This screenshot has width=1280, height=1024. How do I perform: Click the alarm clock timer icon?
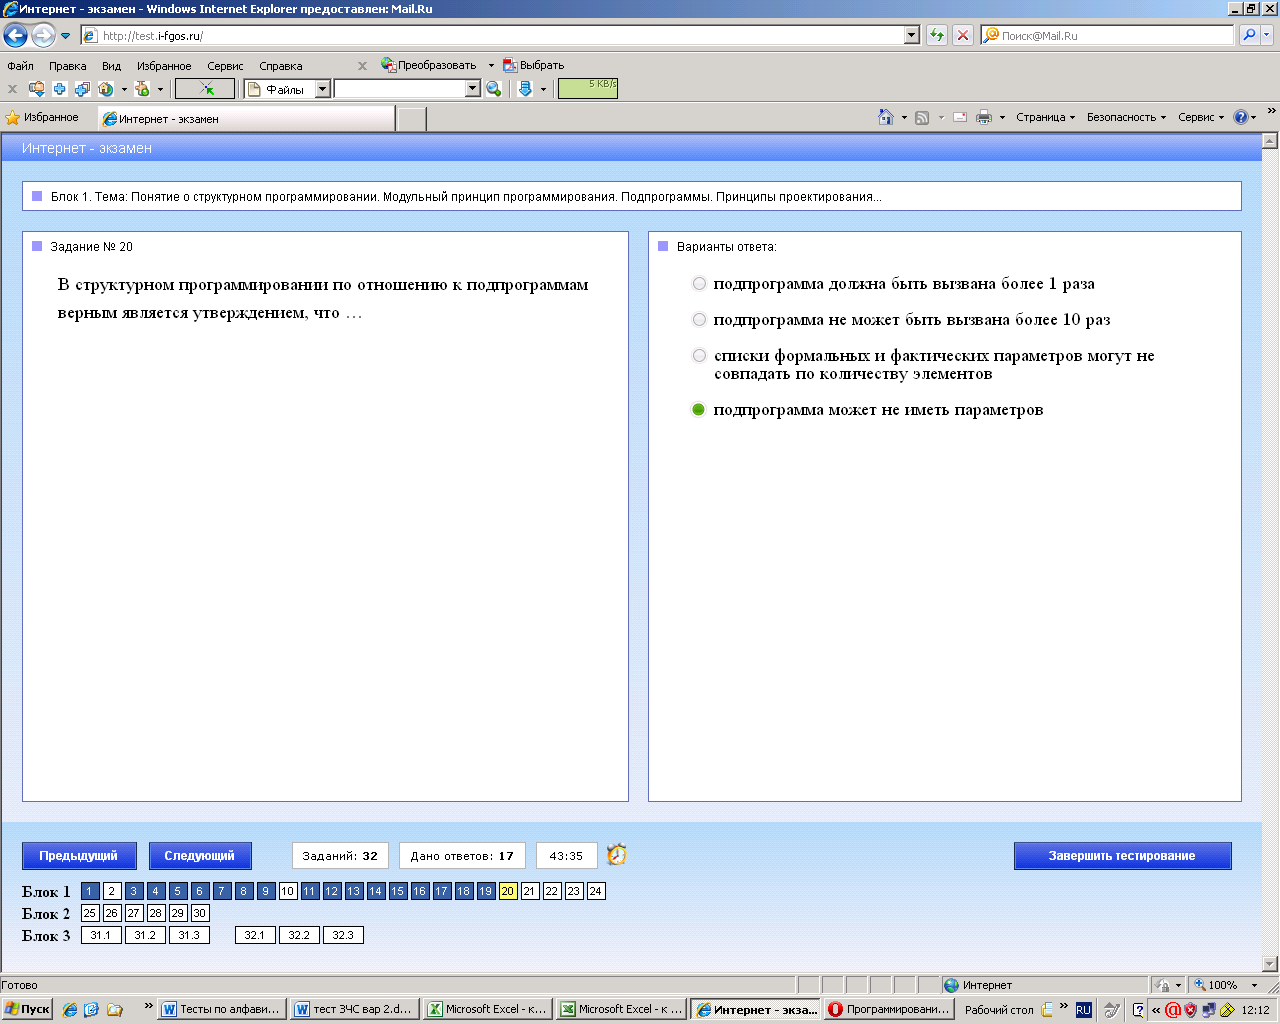click(617, 855)
